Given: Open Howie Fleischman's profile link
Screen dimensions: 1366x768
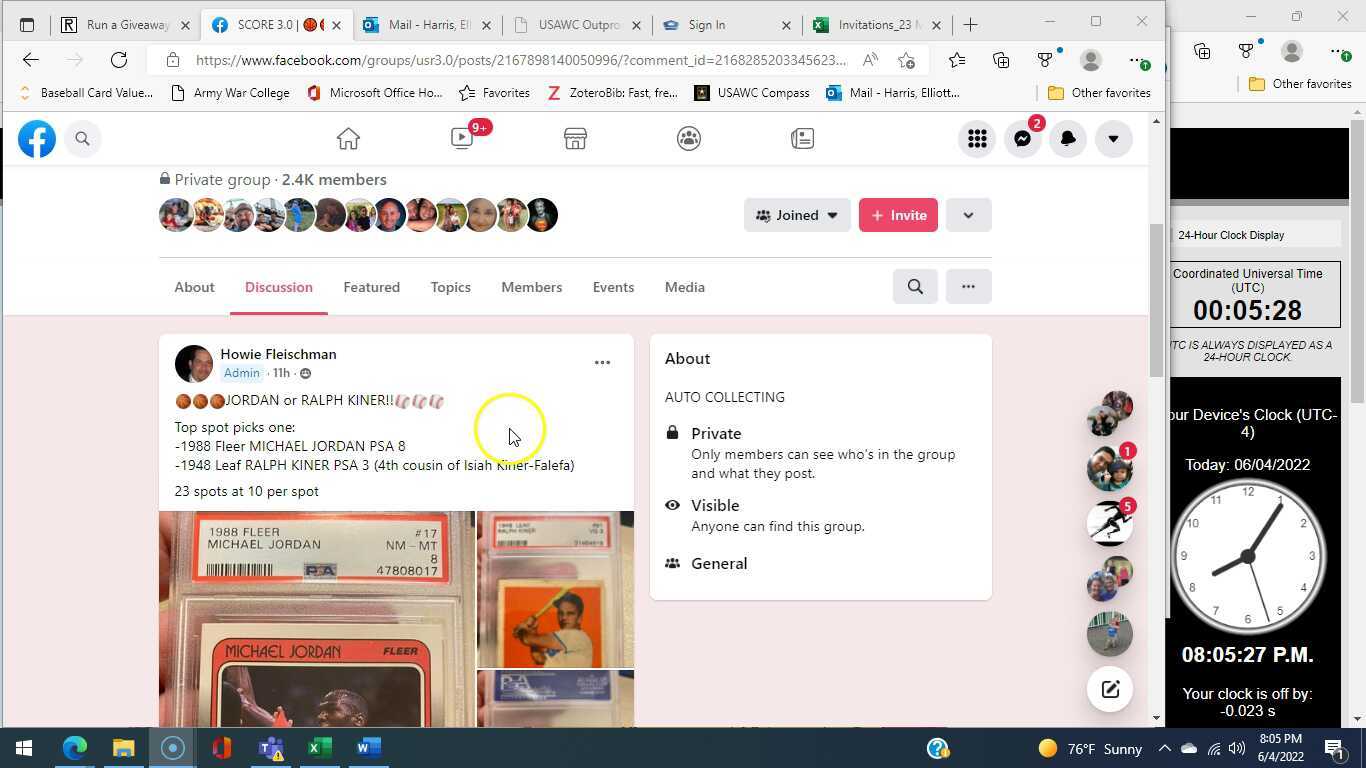Looking at the screenshot, I should point(278,354).
